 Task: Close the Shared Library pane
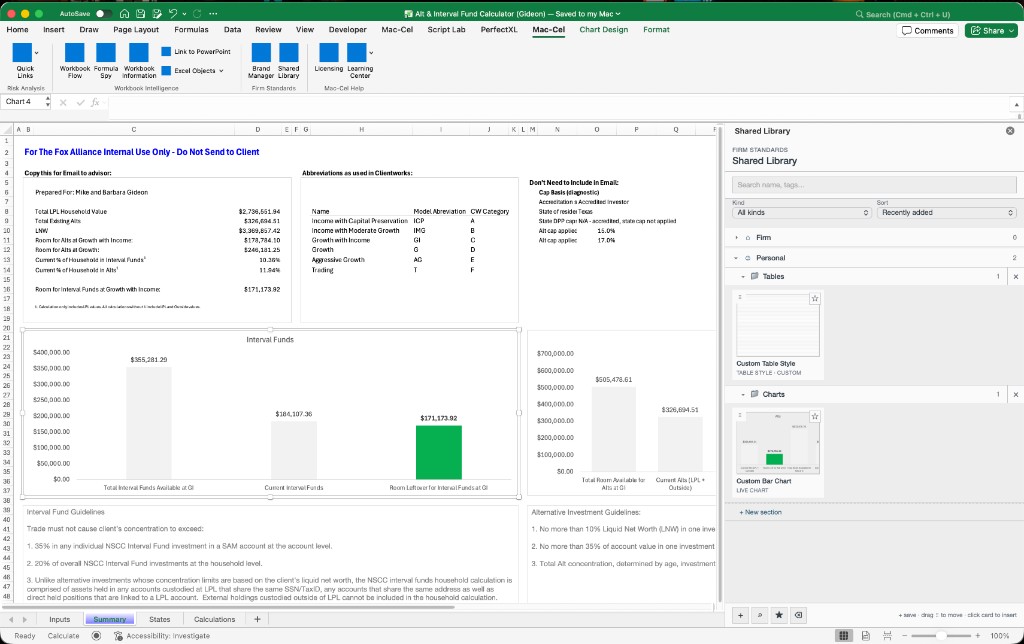coord(1010,131)
